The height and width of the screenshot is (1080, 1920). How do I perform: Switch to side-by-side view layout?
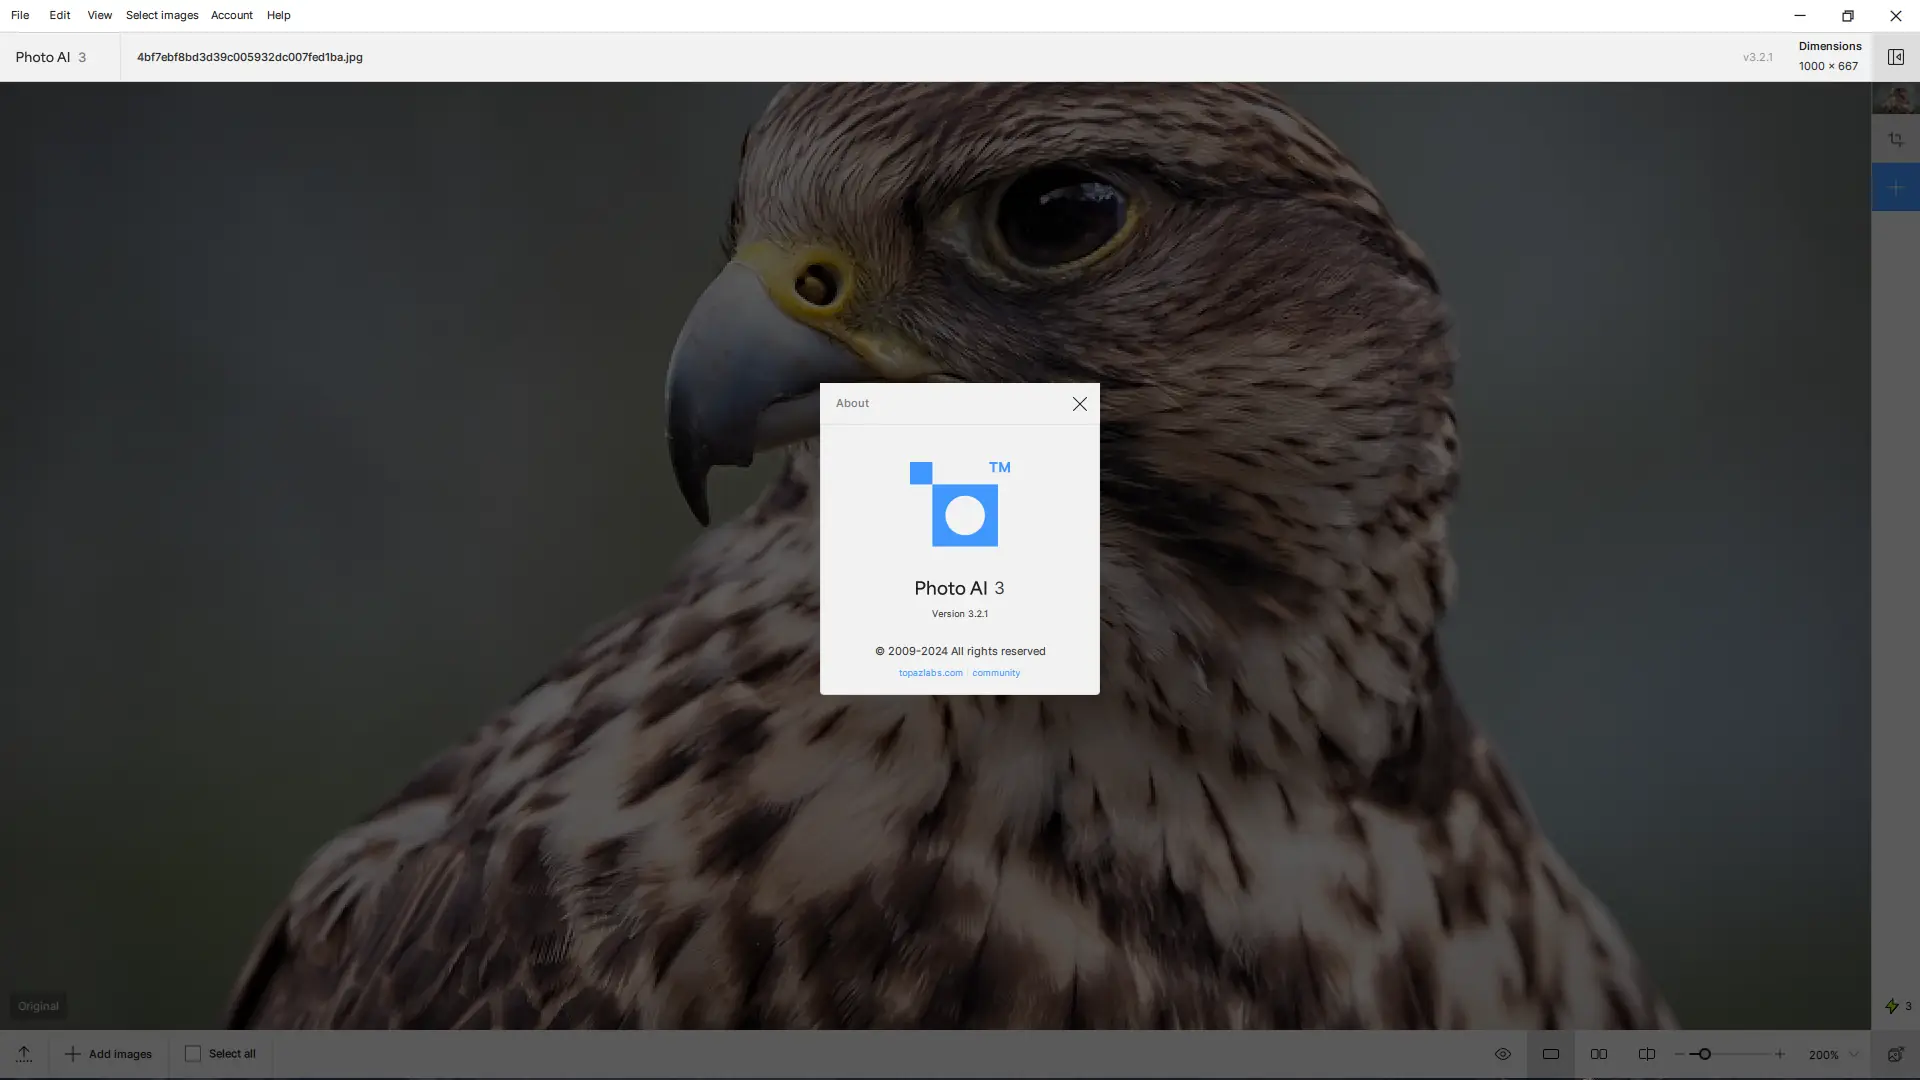point(1599,1054)
